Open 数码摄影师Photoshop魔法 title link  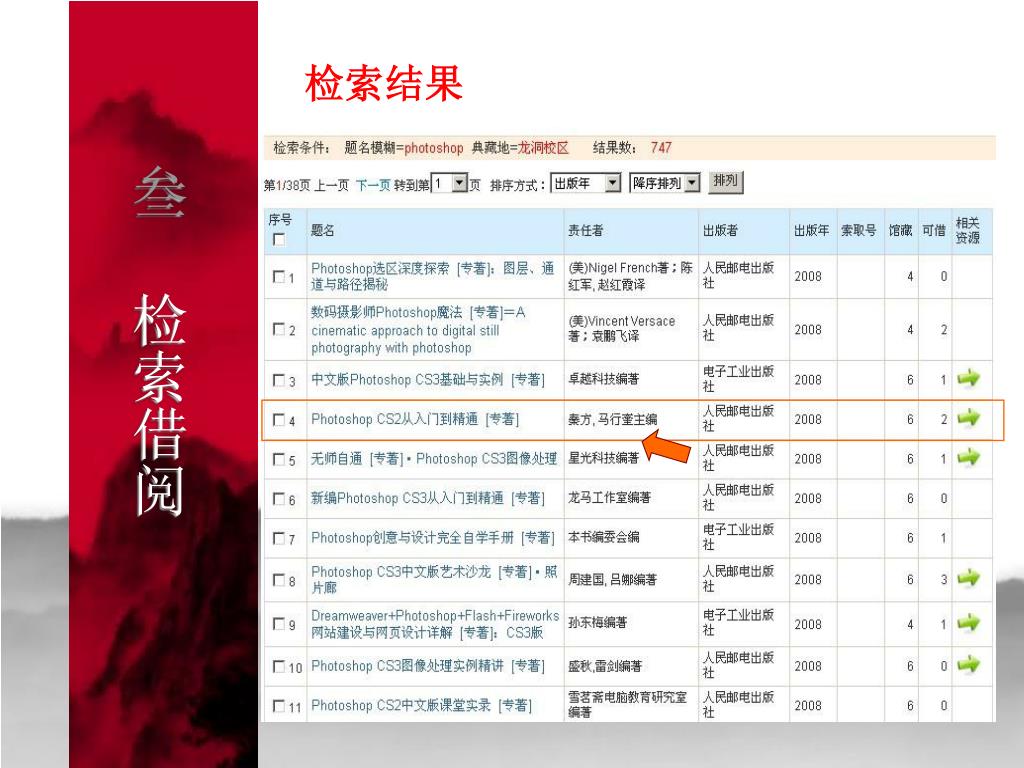click(418, 330)
